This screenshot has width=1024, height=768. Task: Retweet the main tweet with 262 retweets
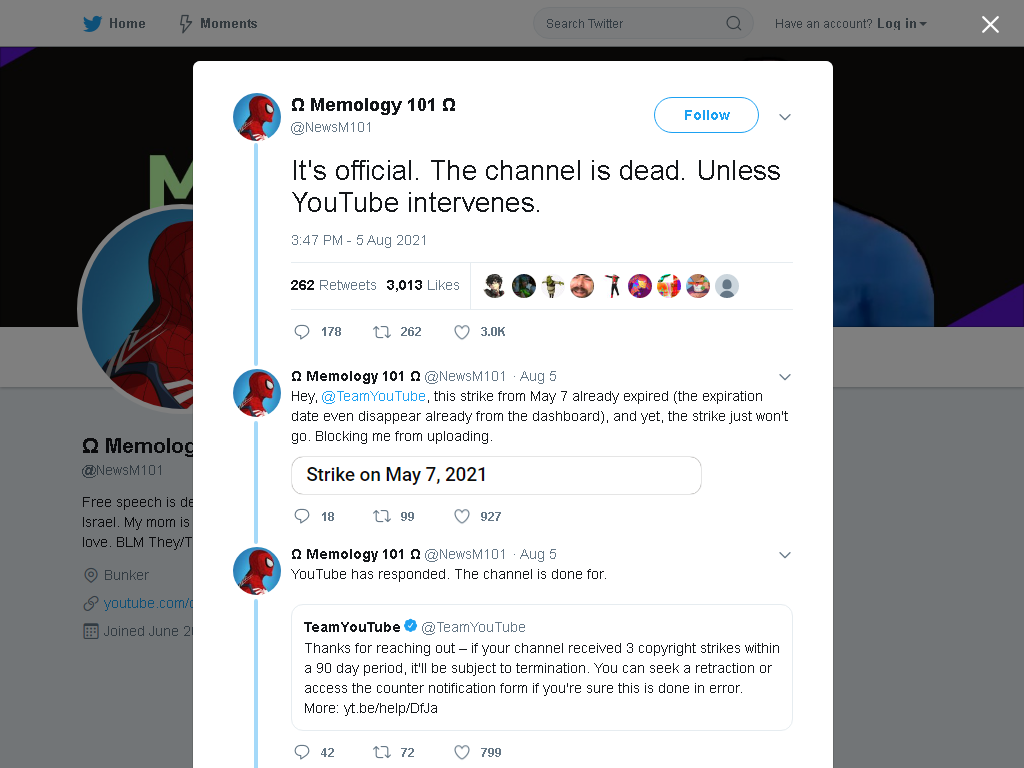[381, 332]
